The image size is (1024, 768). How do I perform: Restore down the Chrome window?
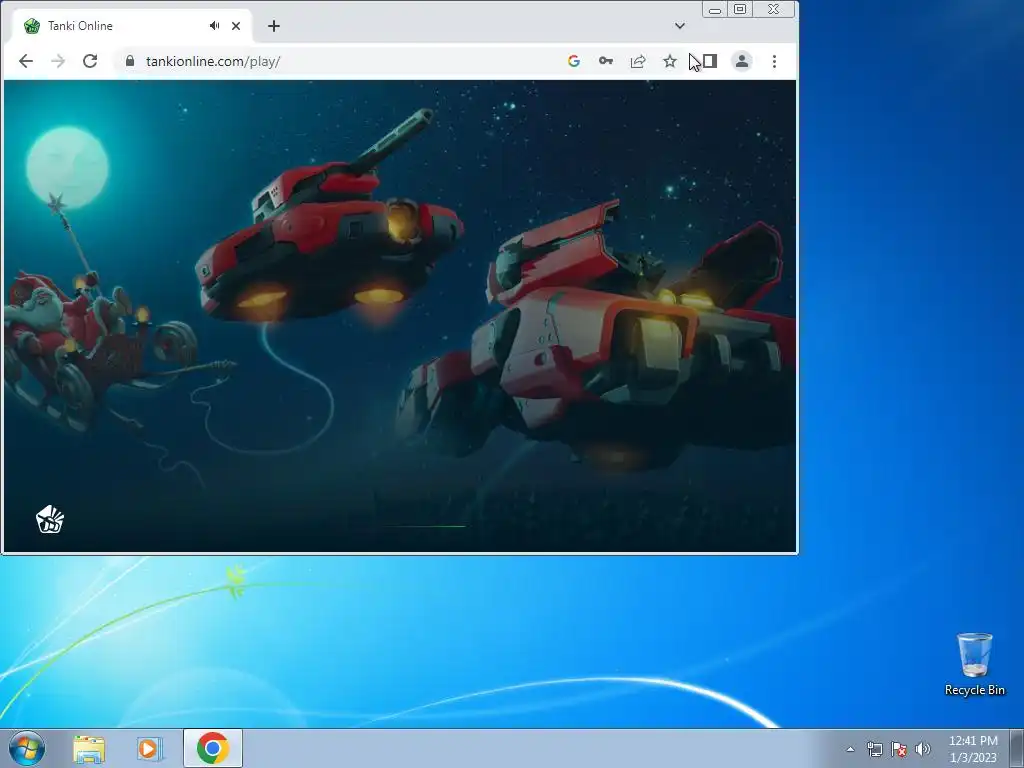click(740, 9)
